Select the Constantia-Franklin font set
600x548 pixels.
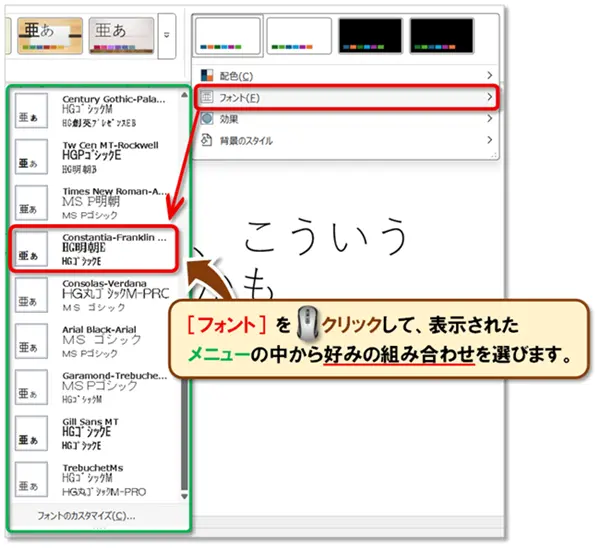pyautogui.click(x=96, y=249)
